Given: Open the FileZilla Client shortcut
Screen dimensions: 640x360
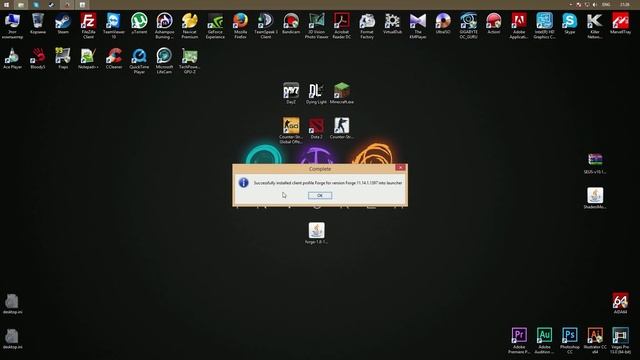Looking at the screenshot, I should coord(88,26).
